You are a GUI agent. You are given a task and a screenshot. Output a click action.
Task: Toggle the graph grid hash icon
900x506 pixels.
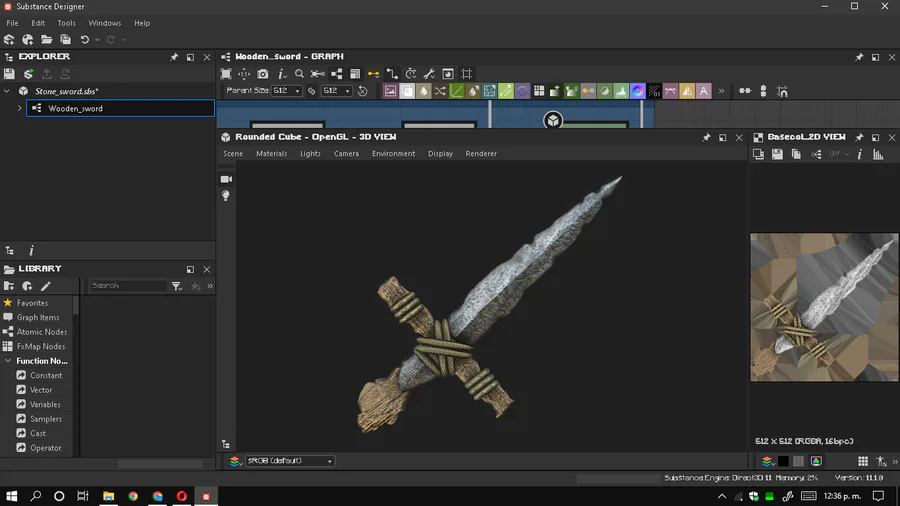click(x=467, y=74)
